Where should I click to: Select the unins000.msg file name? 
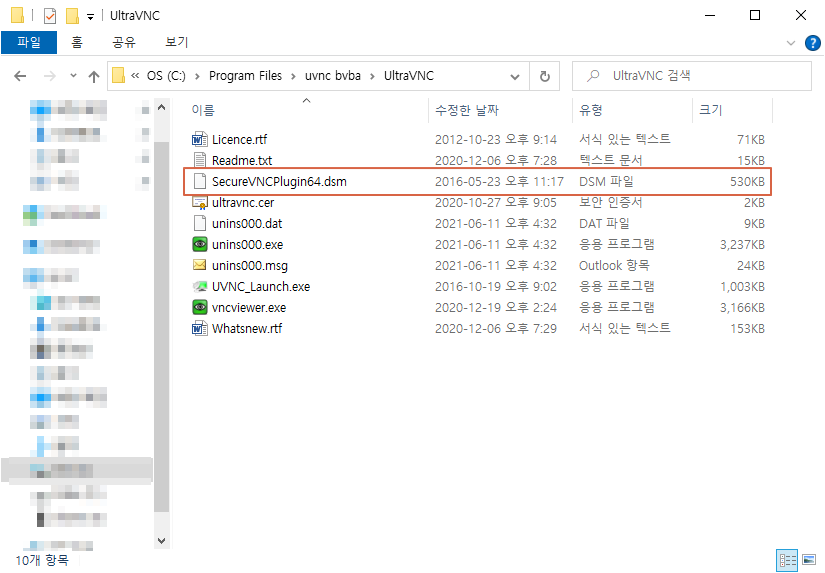[250, 266]
